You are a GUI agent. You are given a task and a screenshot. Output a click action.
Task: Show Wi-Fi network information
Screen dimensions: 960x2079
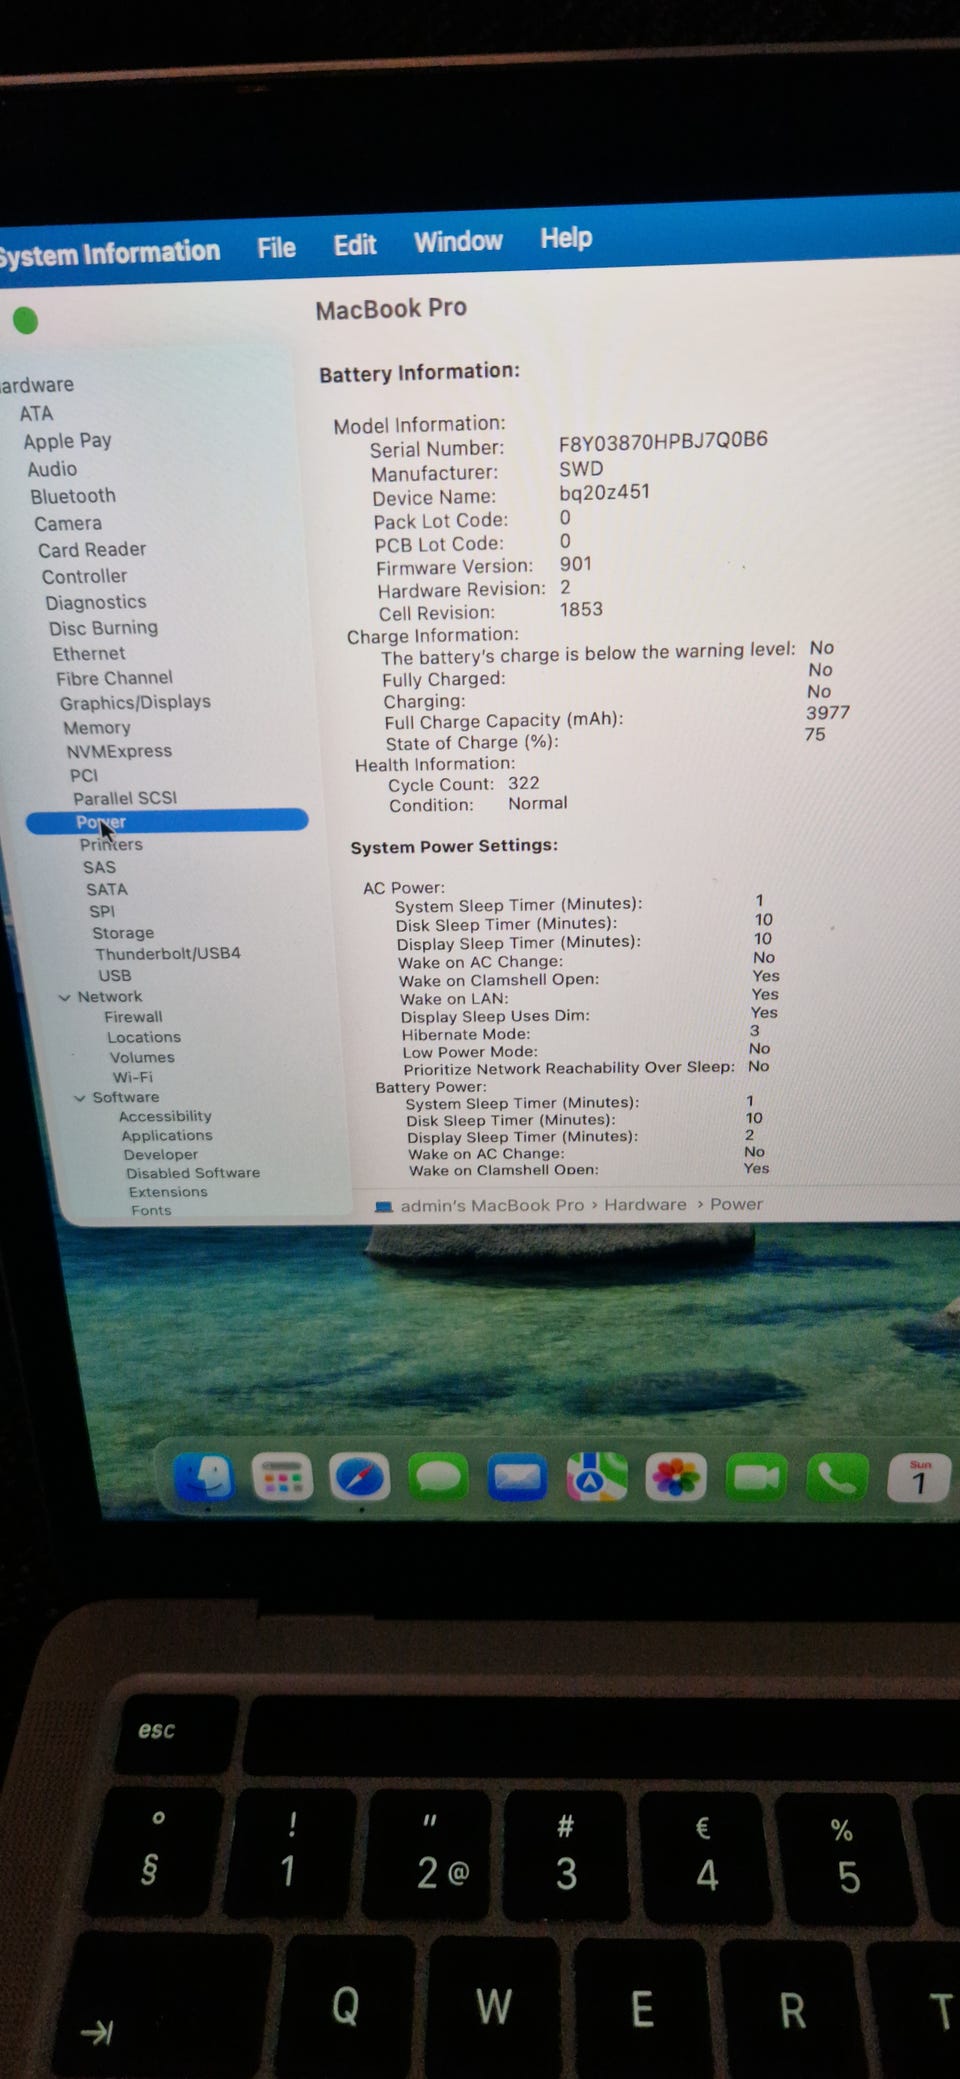pos(132,1077)
